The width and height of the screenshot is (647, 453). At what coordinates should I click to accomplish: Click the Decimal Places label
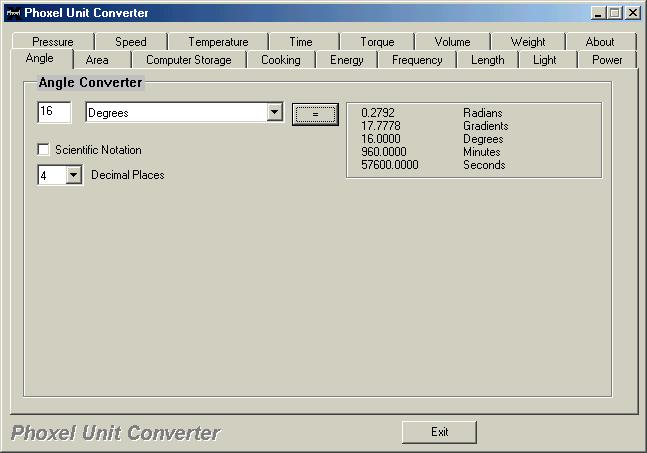128,175
